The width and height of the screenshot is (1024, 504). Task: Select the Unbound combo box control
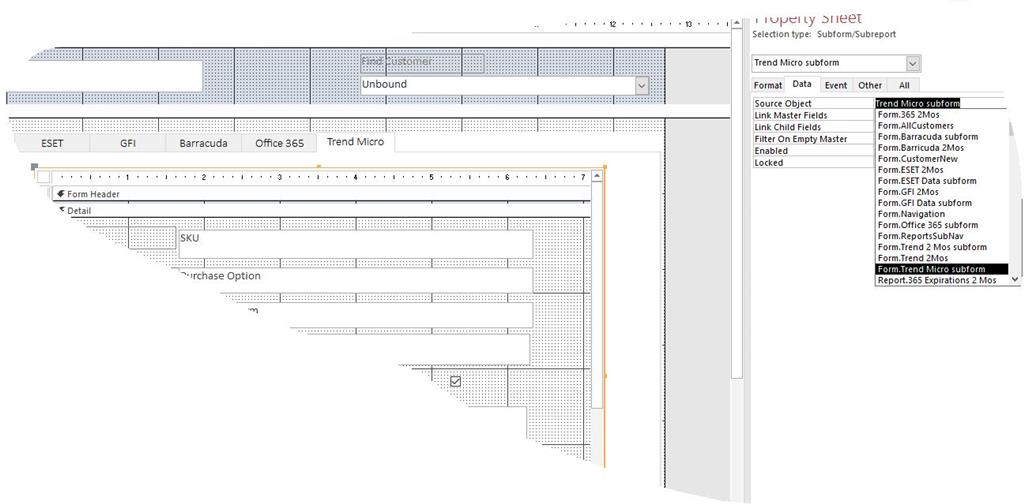coord(505,86)
